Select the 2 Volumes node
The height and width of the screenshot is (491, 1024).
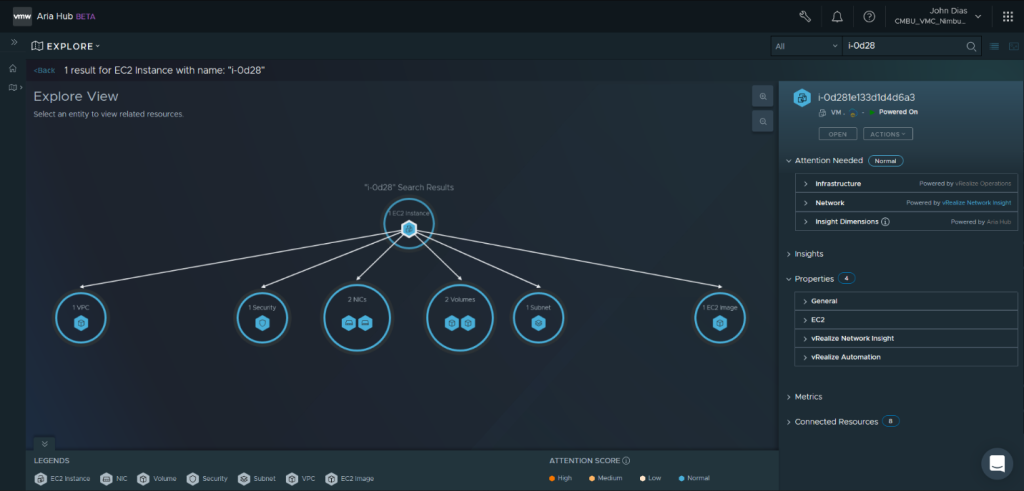[x=460, y=318]
